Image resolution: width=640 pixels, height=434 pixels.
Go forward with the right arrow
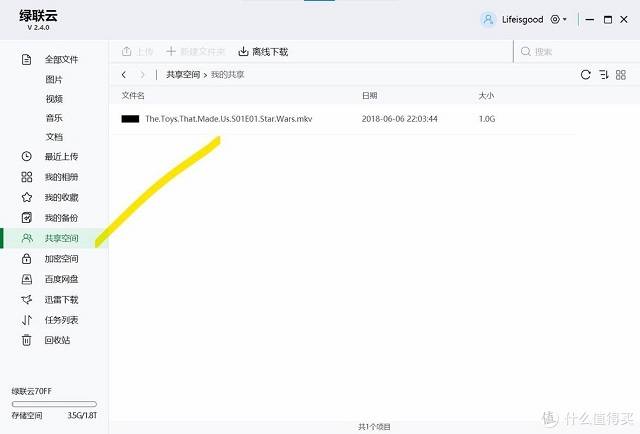142,74
